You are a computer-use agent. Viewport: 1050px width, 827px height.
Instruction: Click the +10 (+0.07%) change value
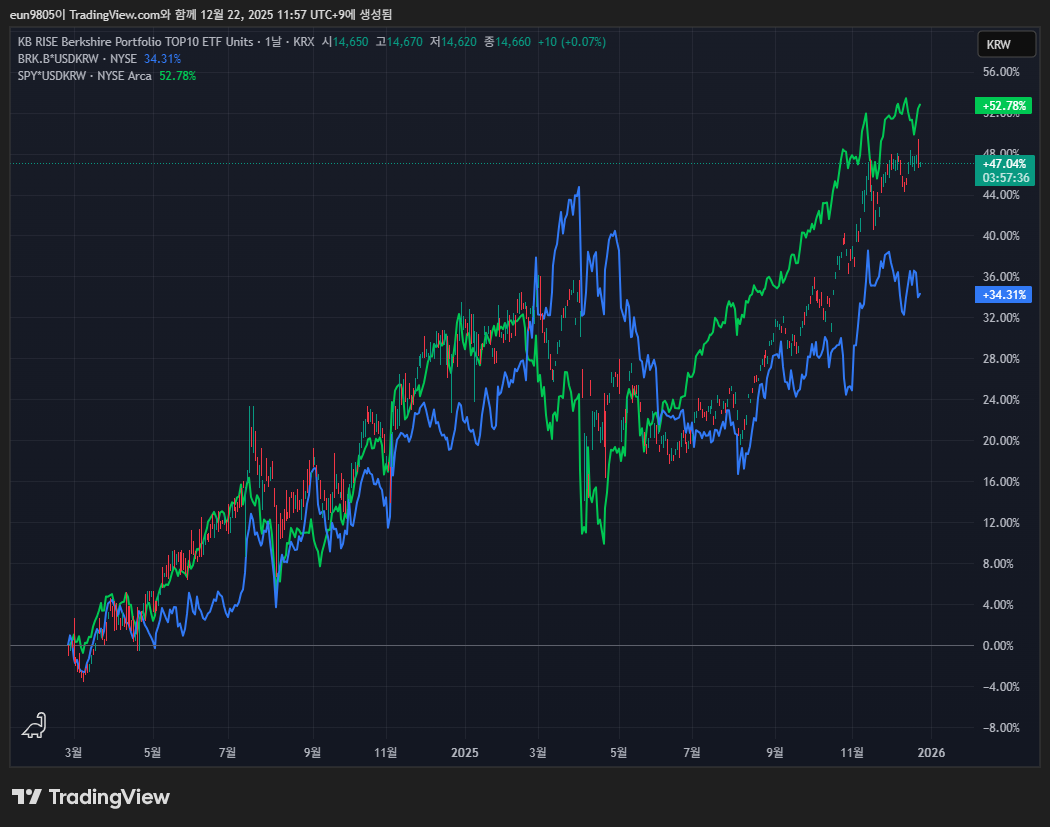coord(572,42)
